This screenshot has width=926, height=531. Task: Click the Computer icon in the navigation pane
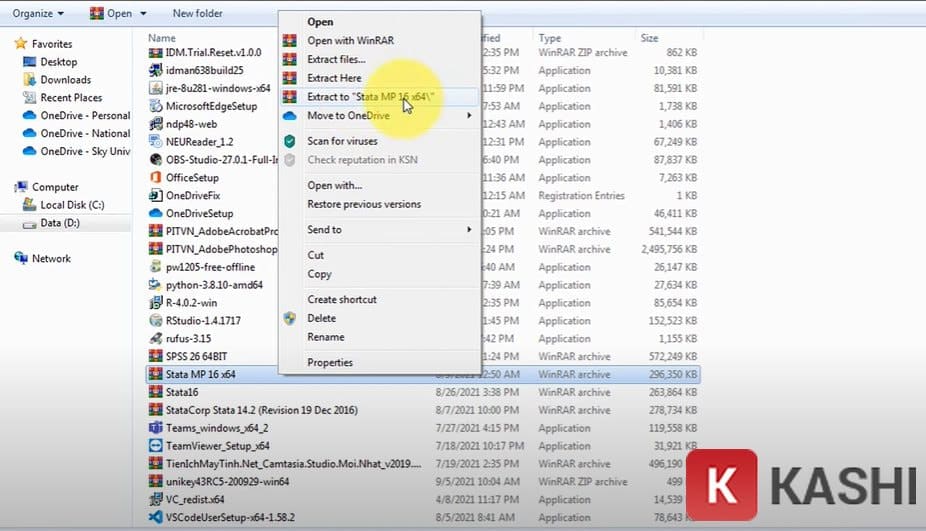(x=21, y=187)
